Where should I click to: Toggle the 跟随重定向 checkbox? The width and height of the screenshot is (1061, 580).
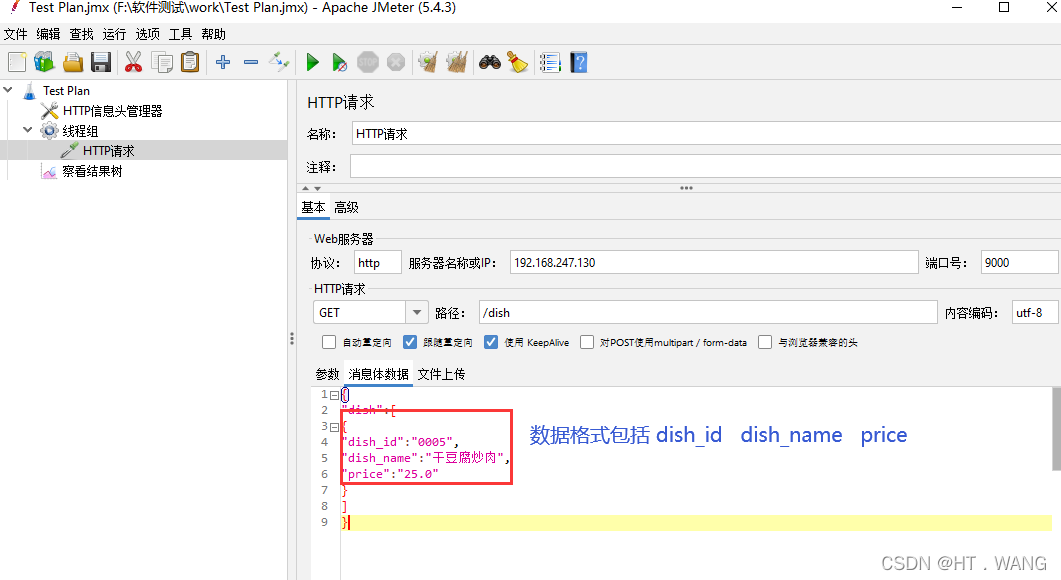pos(410,342)
